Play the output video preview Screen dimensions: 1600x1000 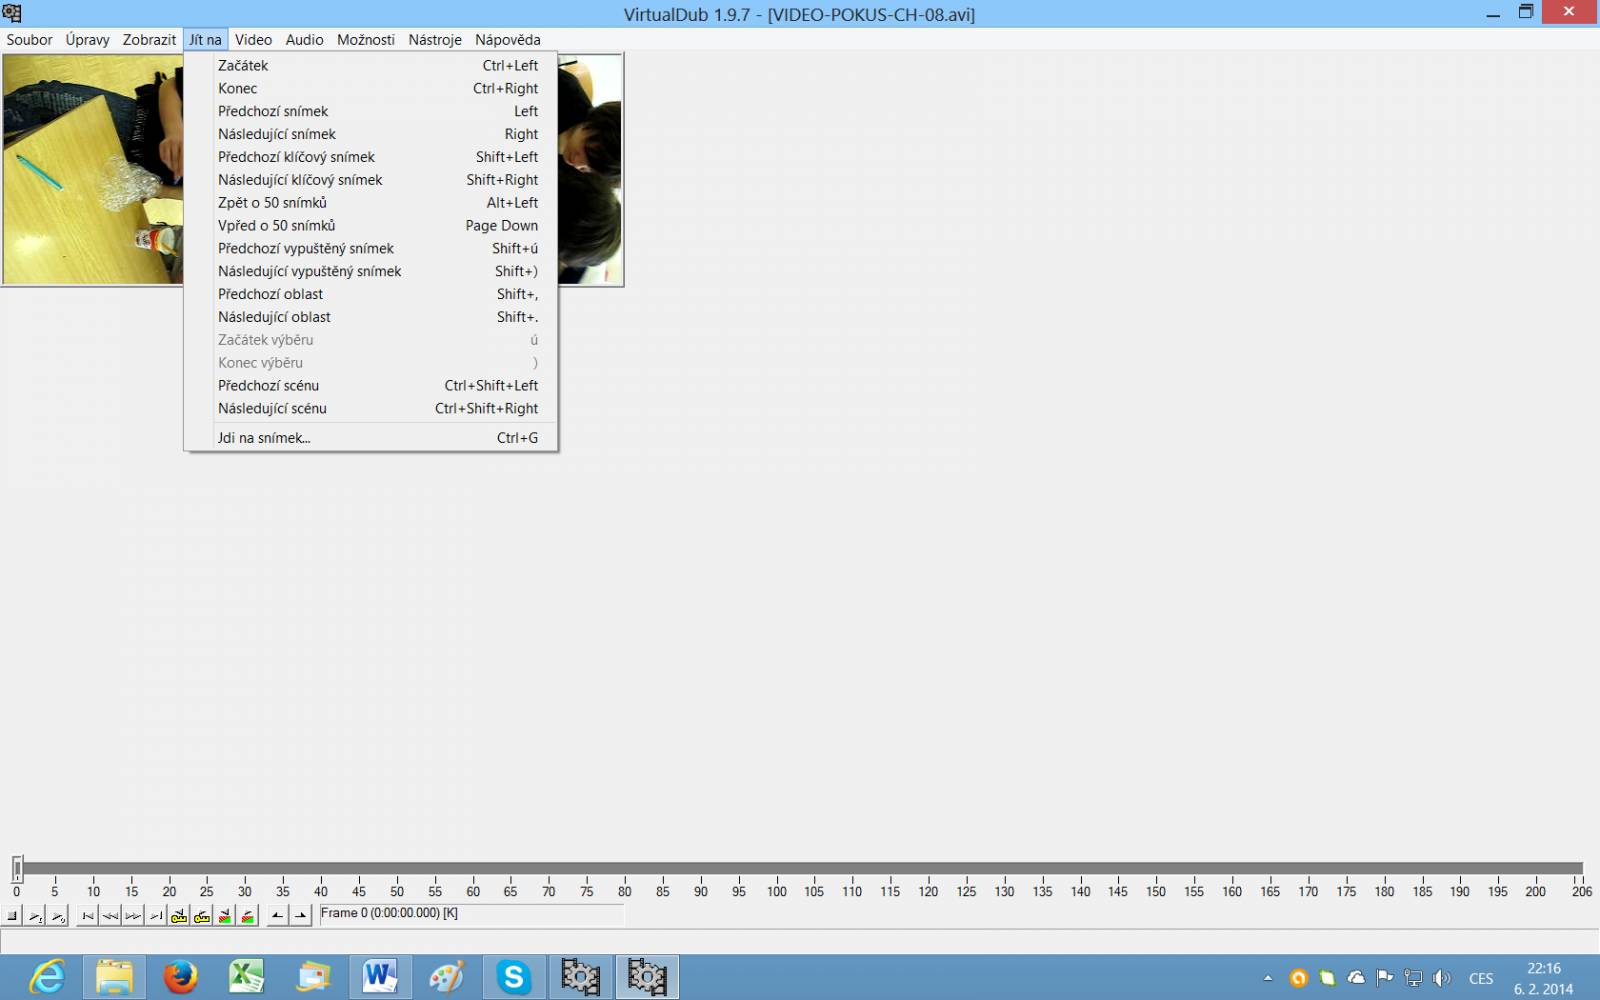tap(58, 915)
